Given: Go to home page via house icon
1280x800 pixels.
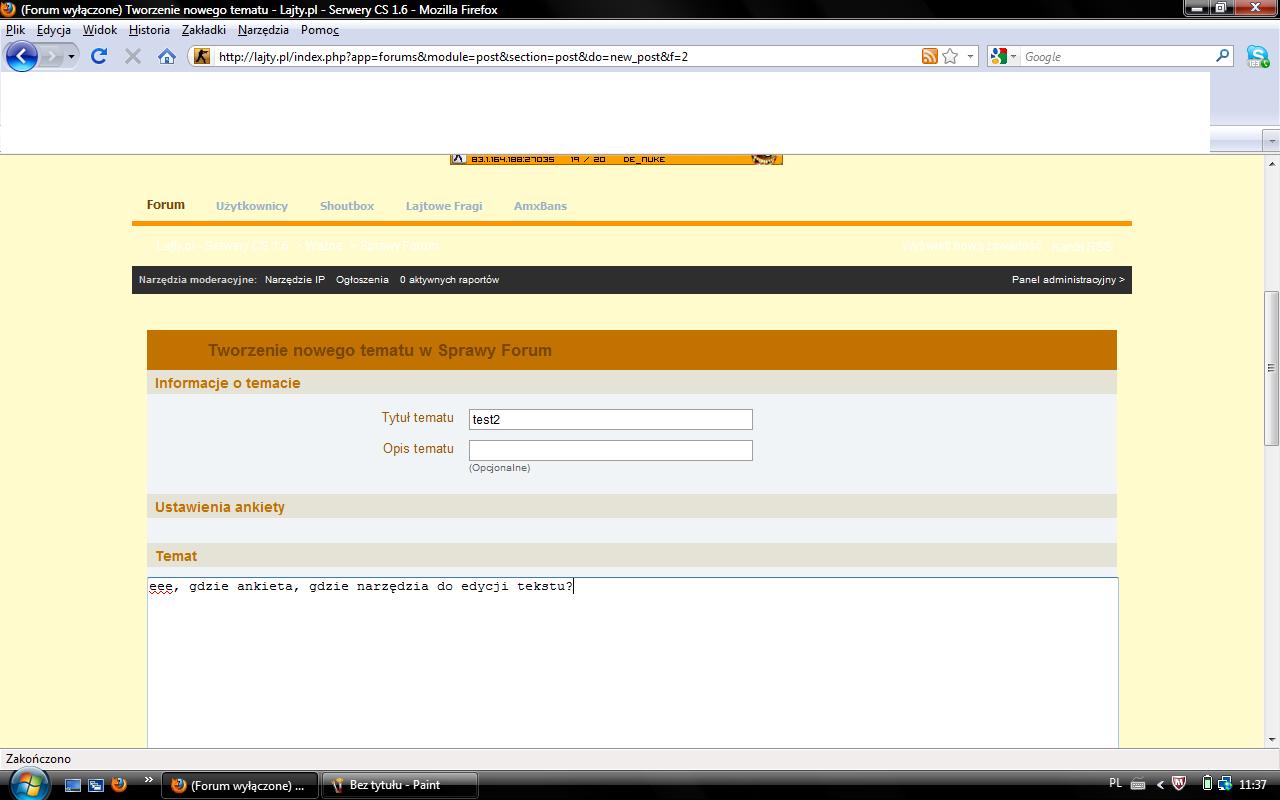Looking at the screenshot, I should 167,56.
